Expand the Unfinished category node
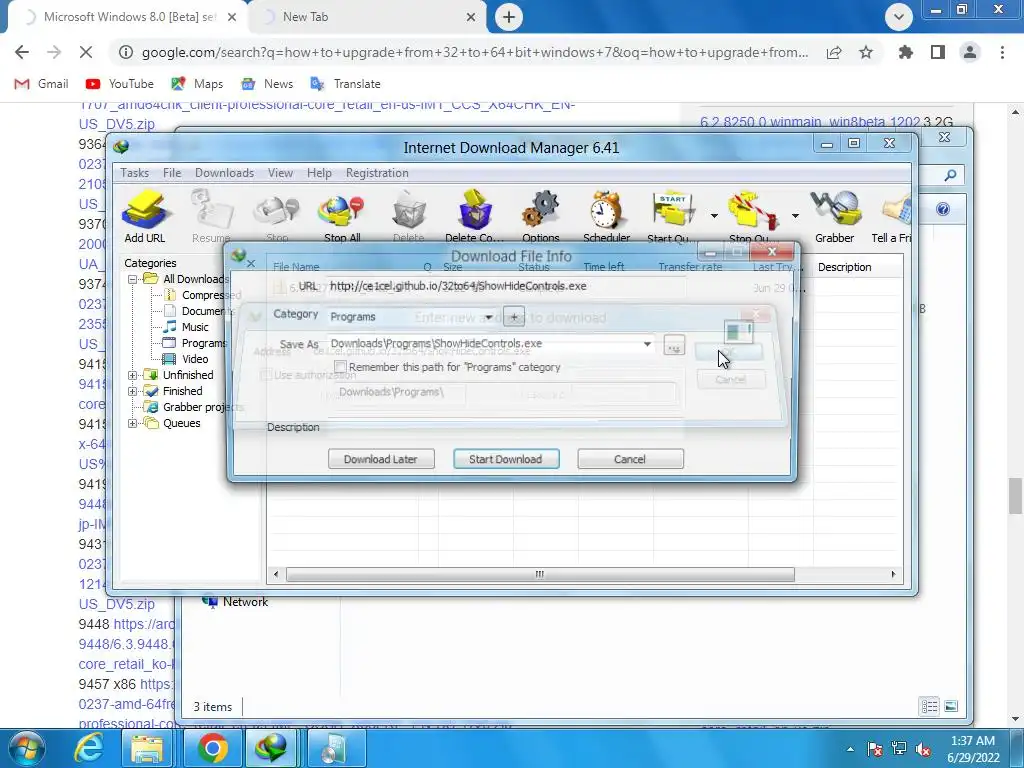 (133, 375)
